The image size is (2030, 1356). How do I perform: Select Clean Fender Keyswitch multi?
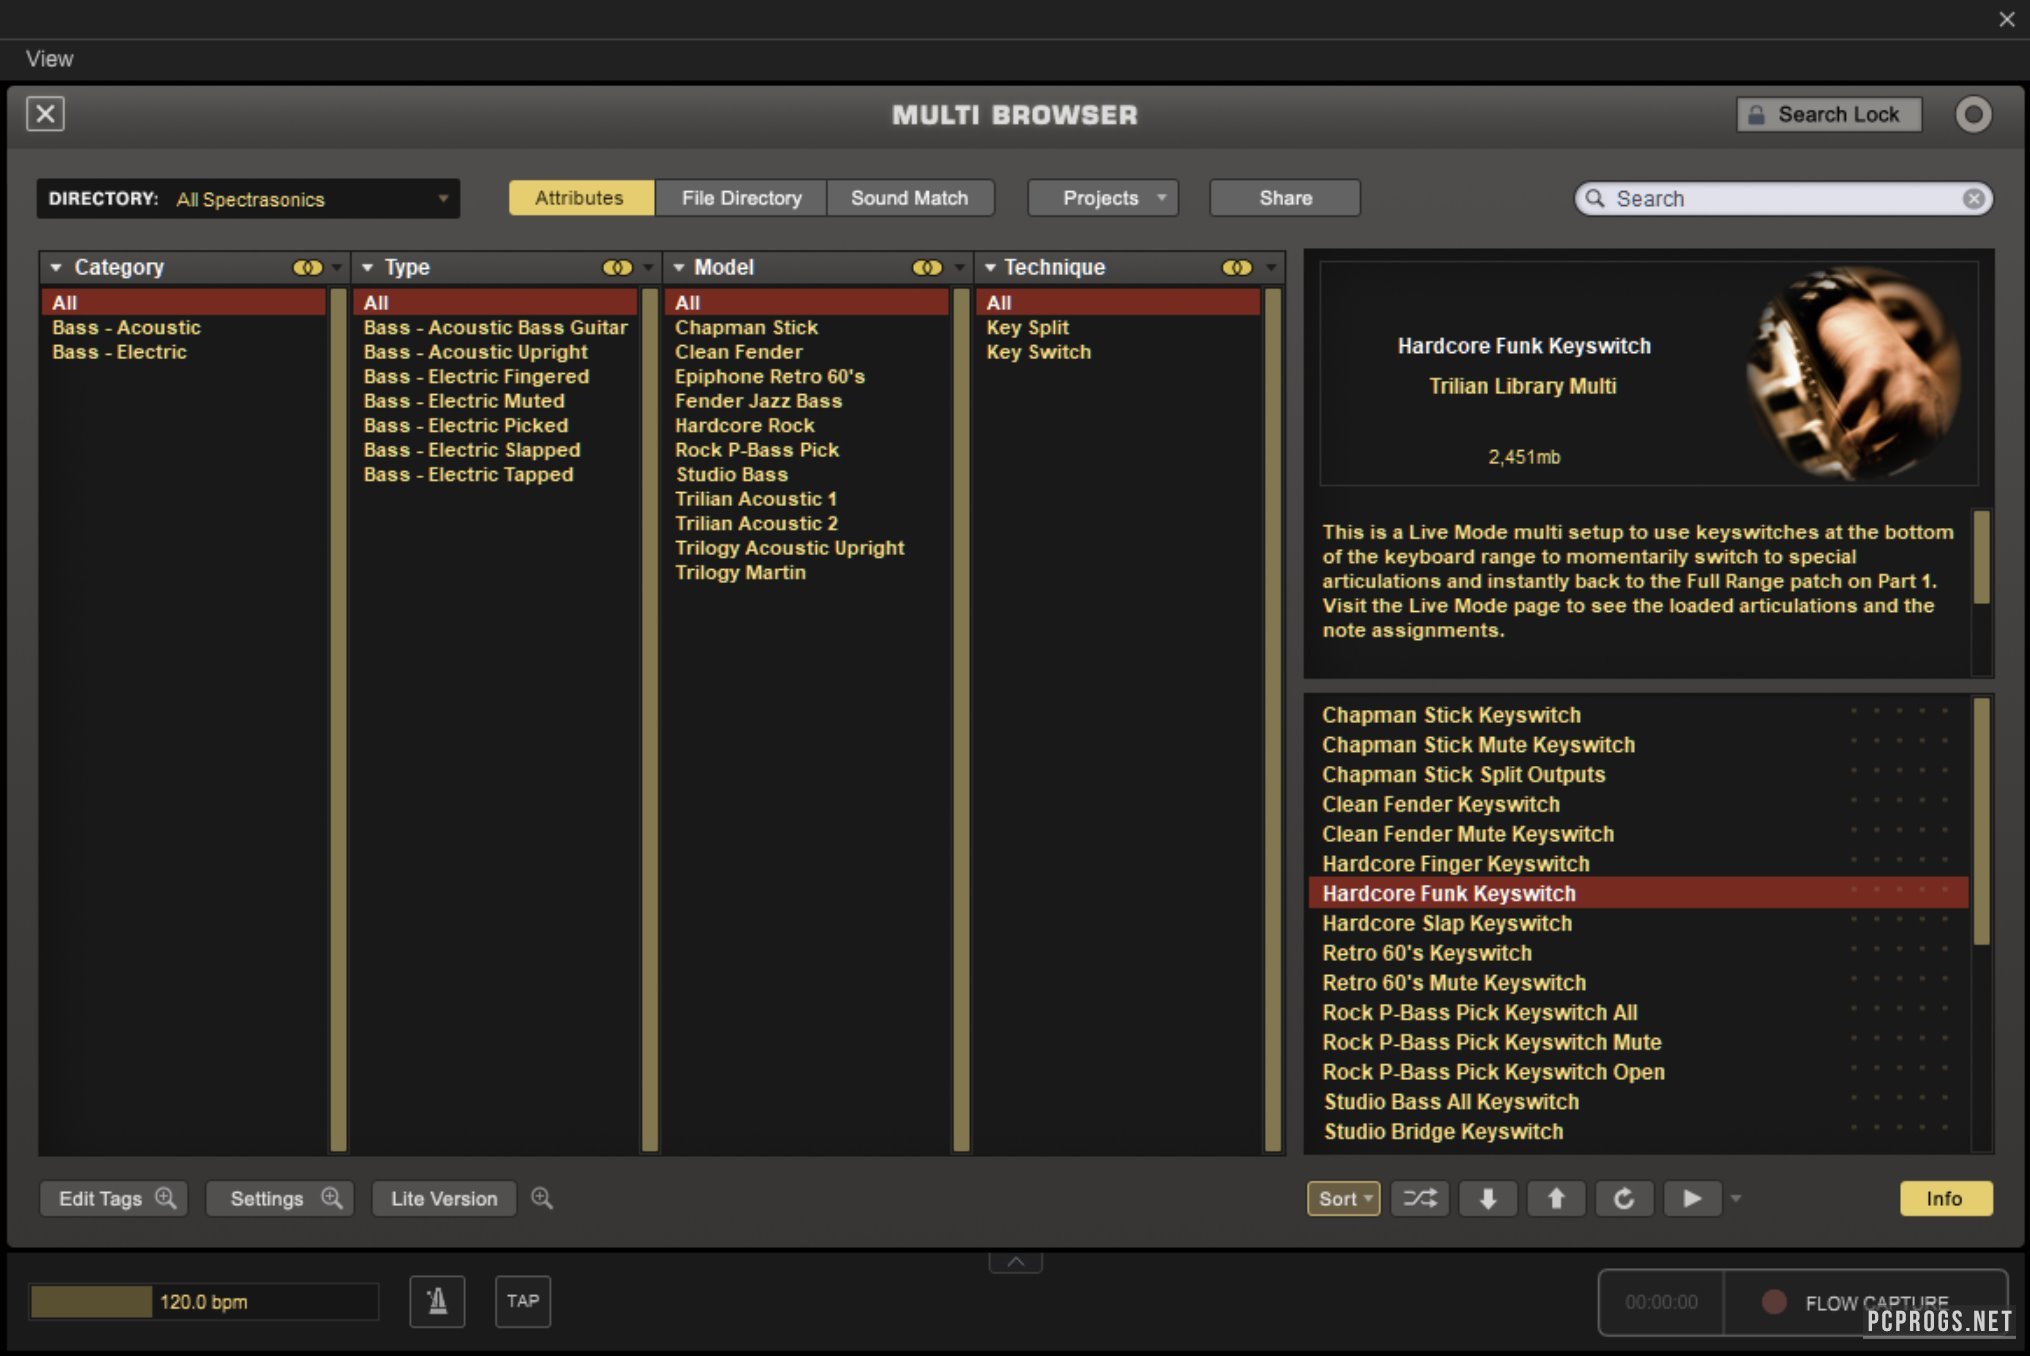point(1638,805)
